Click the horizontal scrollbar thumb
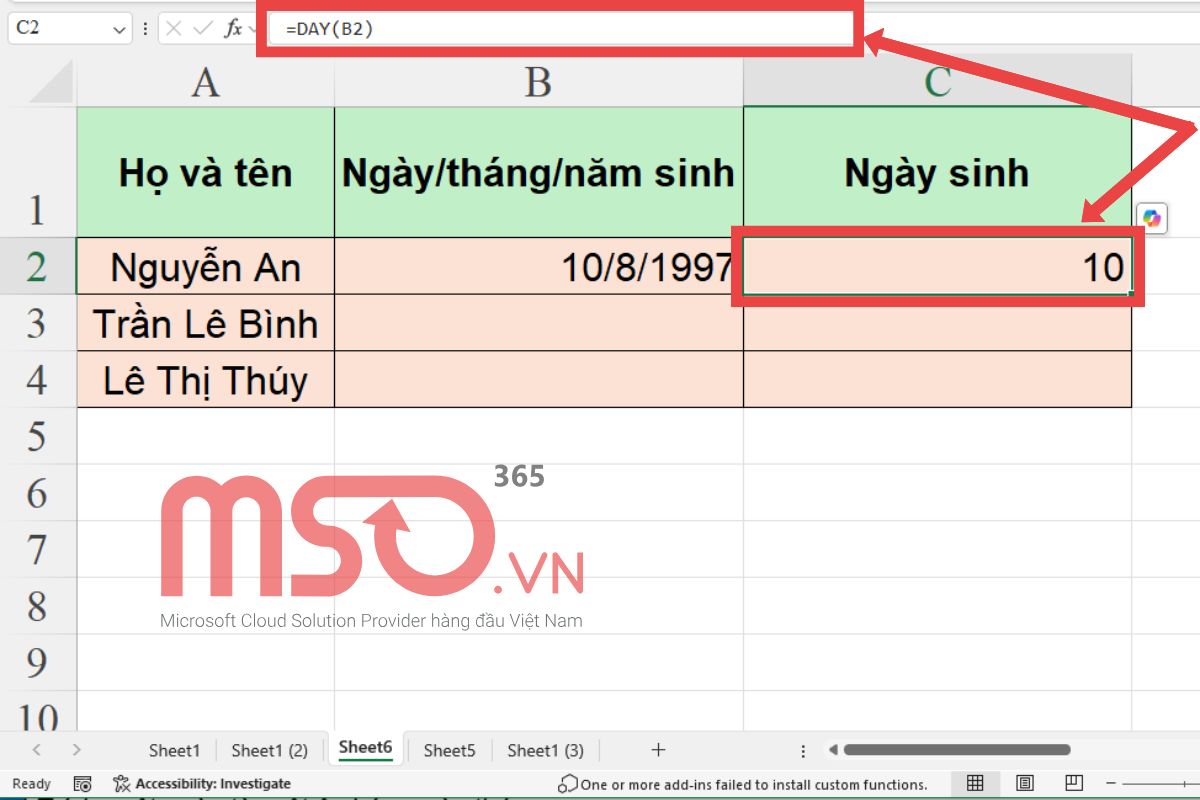The height and width of the screenshot is (800, 1200). click(x=957, y=750)
